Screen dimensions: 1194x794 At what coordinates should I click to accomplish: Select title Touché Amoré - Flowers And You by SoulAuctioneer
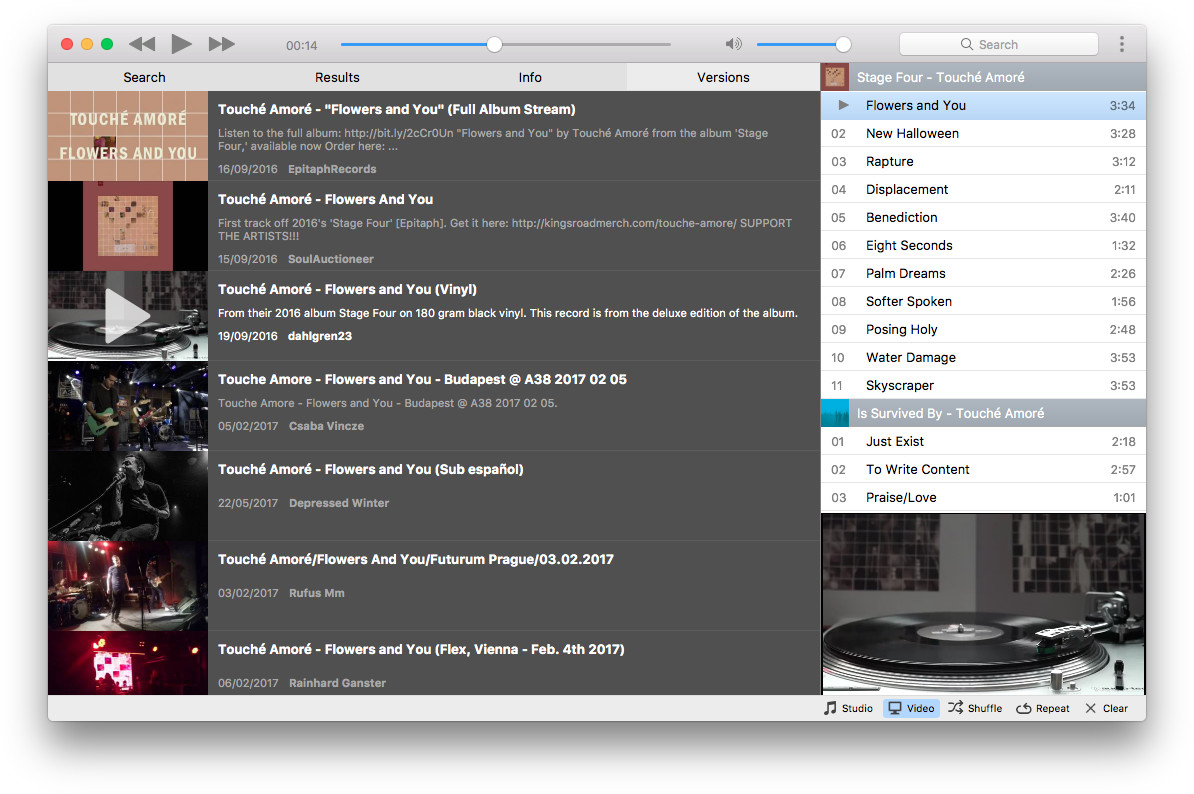click(325, 199)
